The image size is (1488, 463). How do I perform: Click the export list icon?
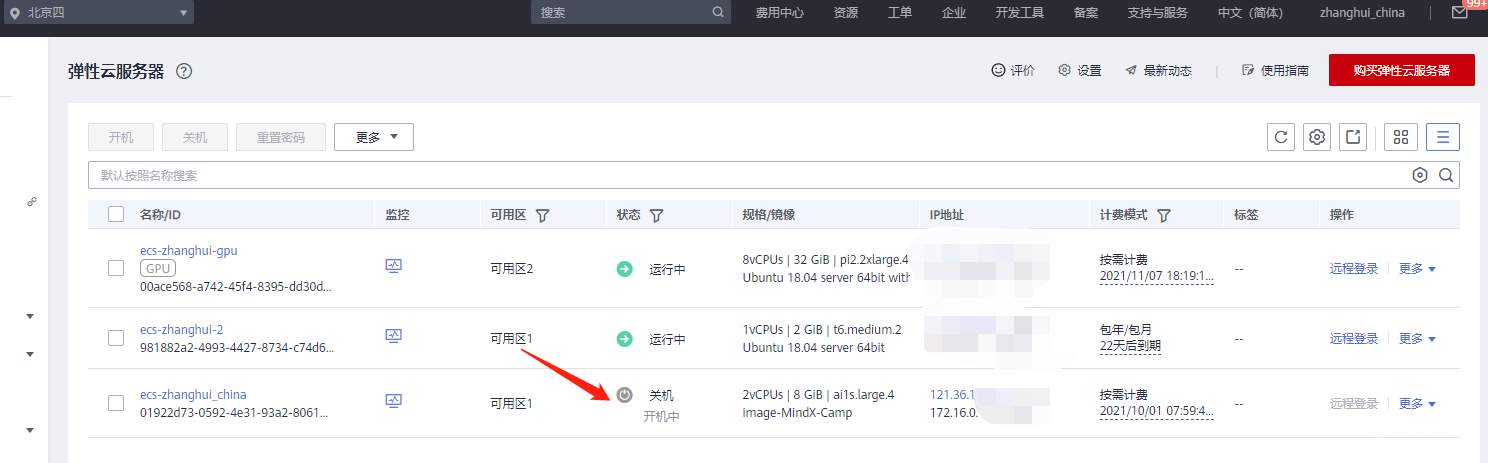1353,137
